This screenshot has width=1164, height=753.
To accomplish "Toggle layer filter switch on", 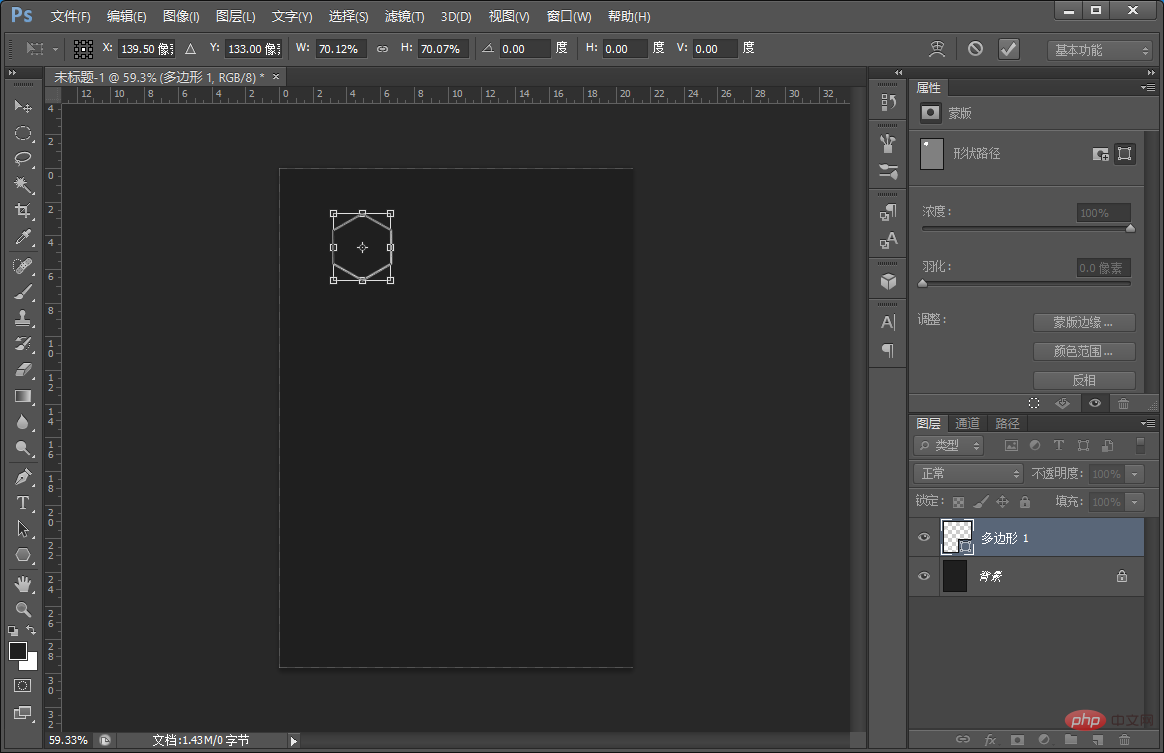I will tap(1140, 446).
